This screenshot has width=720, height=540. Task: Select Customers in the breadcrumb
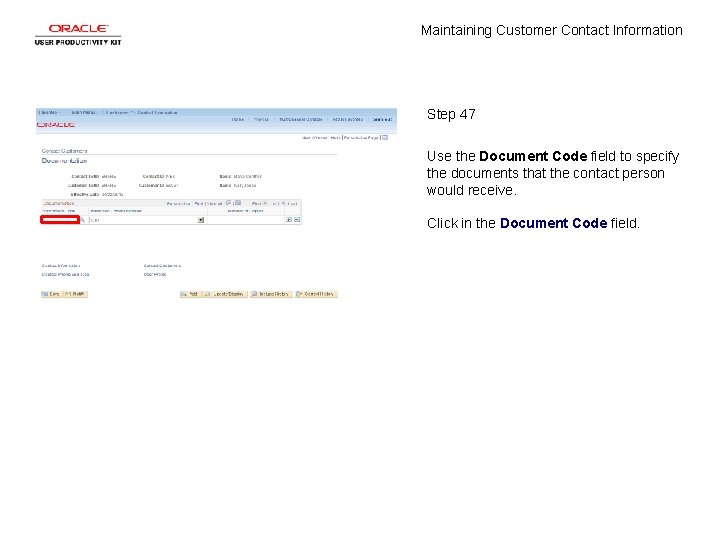tap(117, 112)
